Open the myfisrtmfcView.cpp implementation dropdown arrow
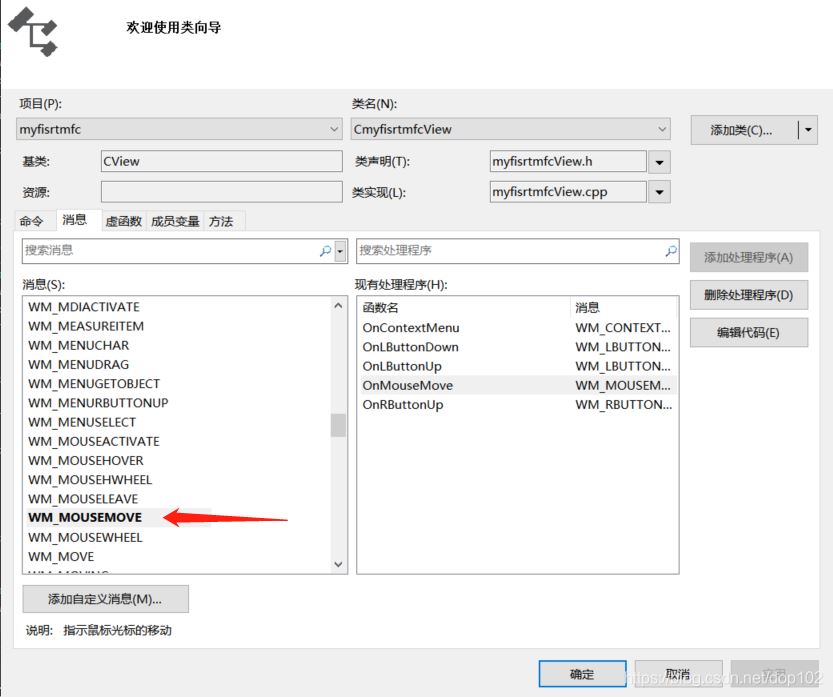This screenshot has width=833, height=697. coord(659,192)
